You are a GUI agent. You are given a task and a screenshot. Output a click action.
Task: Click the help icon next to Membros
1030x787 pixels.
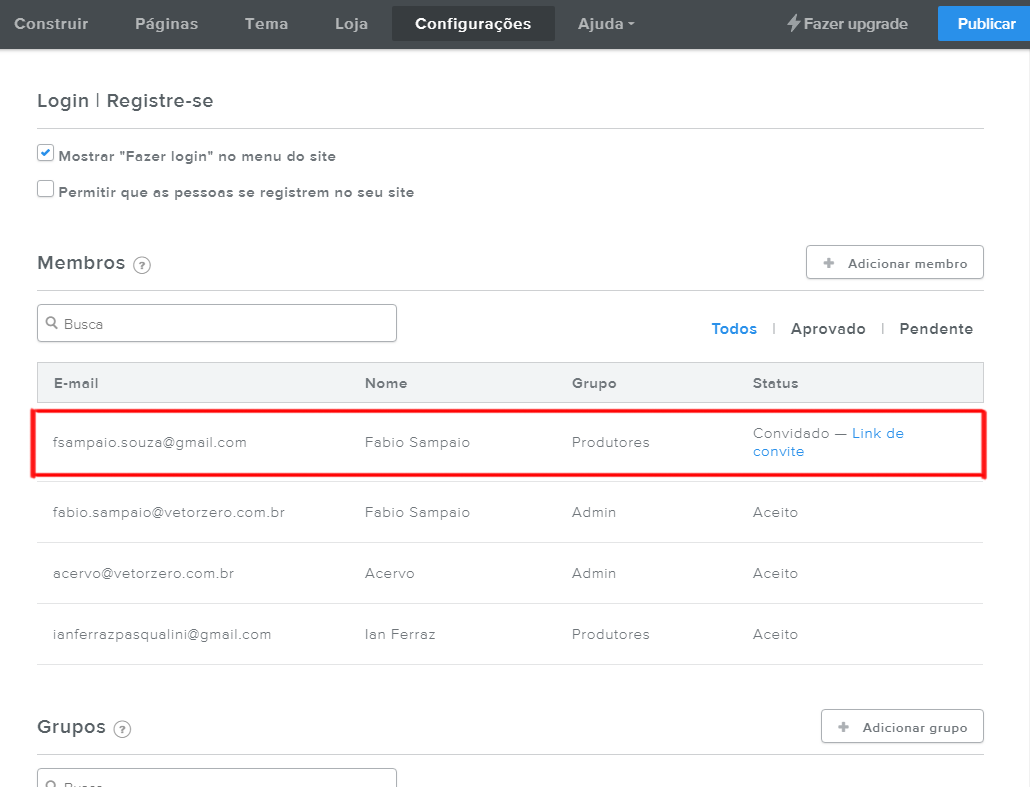[142, 265]
